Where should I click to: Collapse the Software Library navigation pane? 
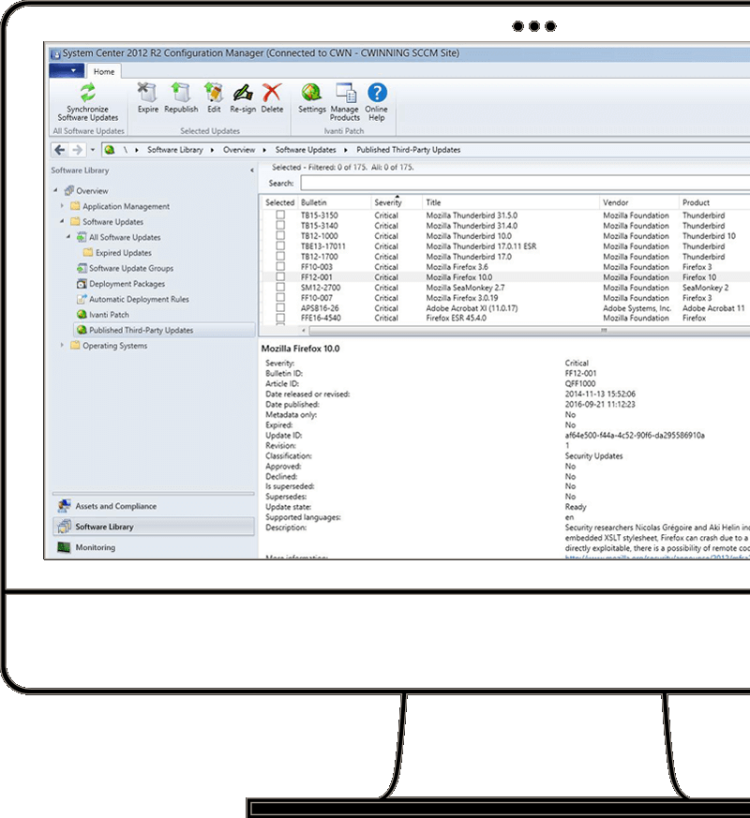(x=252, y=171)
